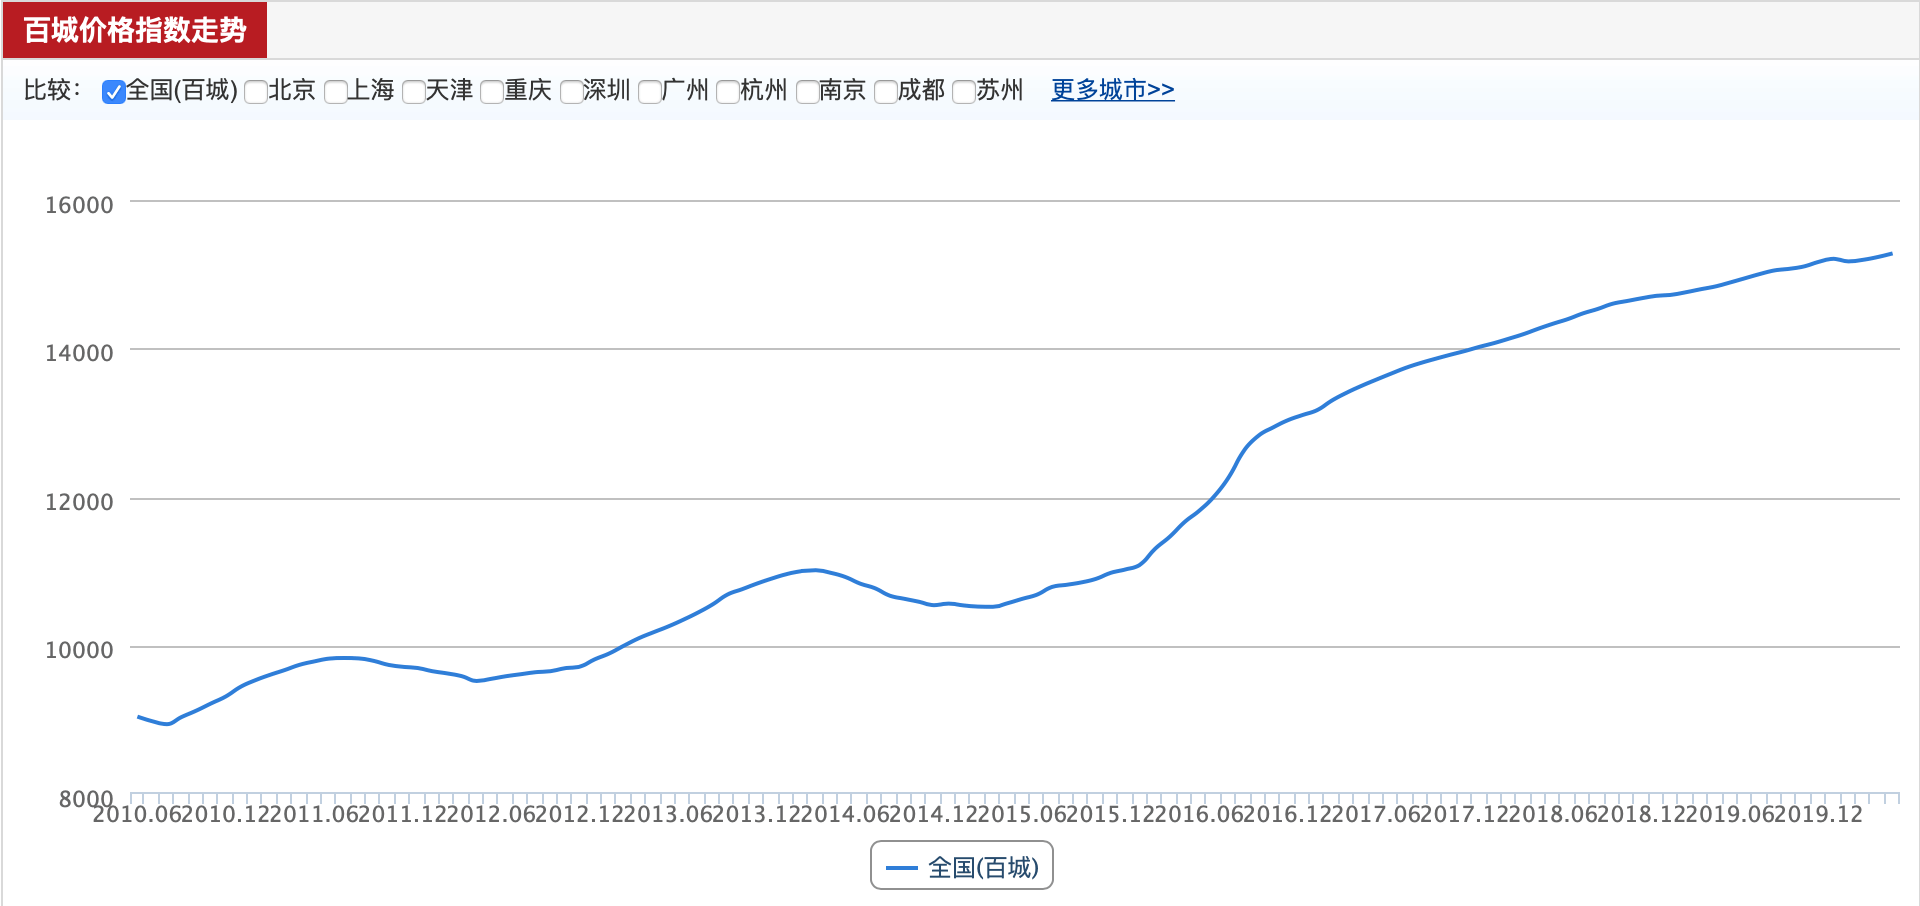Click the blue legend line marker
The width and height of the screenshot is (1920, 906).
[902, 868]
